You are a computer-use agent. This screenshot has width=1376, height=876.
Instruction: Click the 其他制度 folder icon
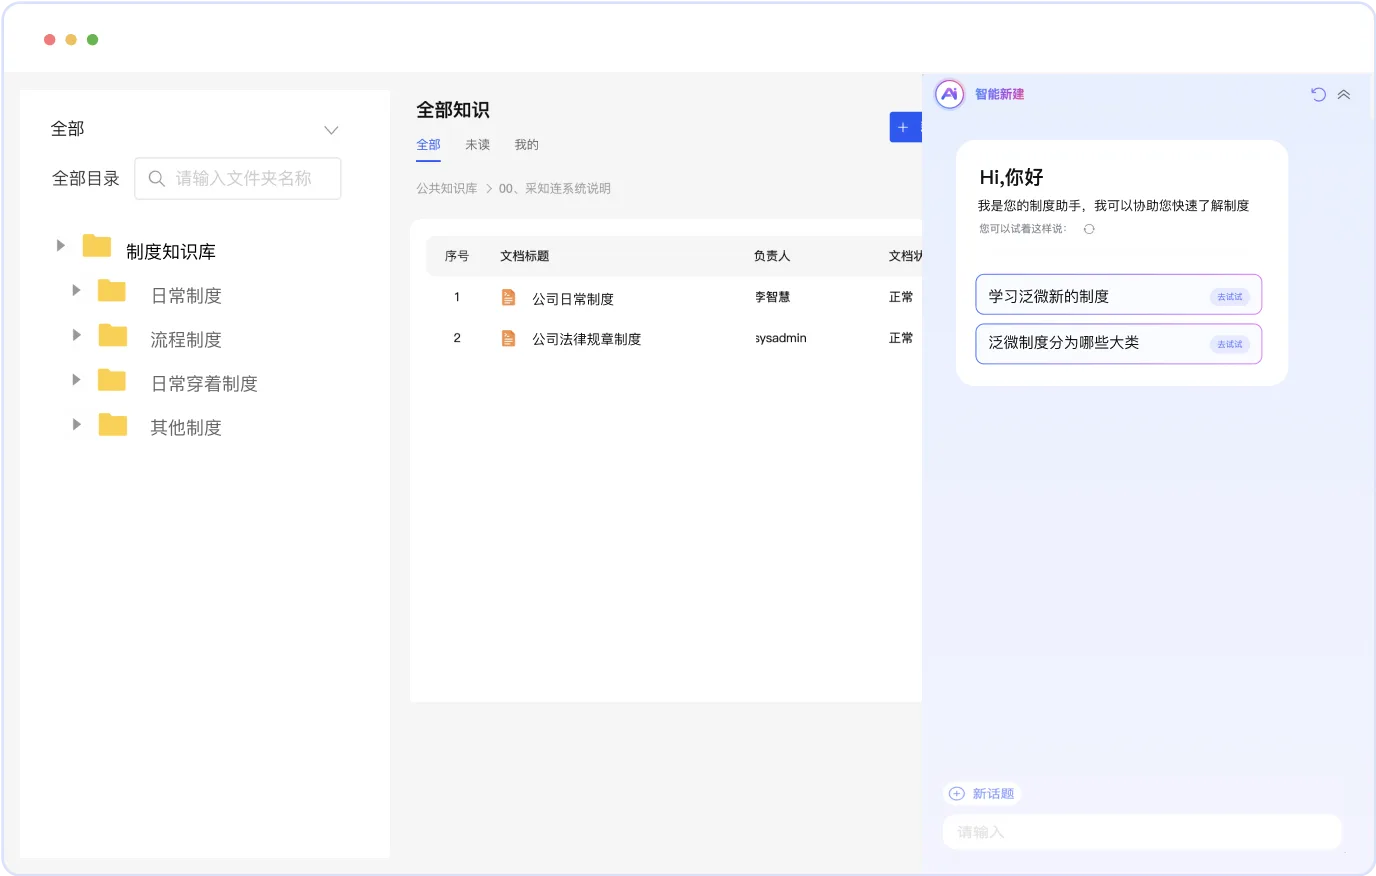coord(113,425)
